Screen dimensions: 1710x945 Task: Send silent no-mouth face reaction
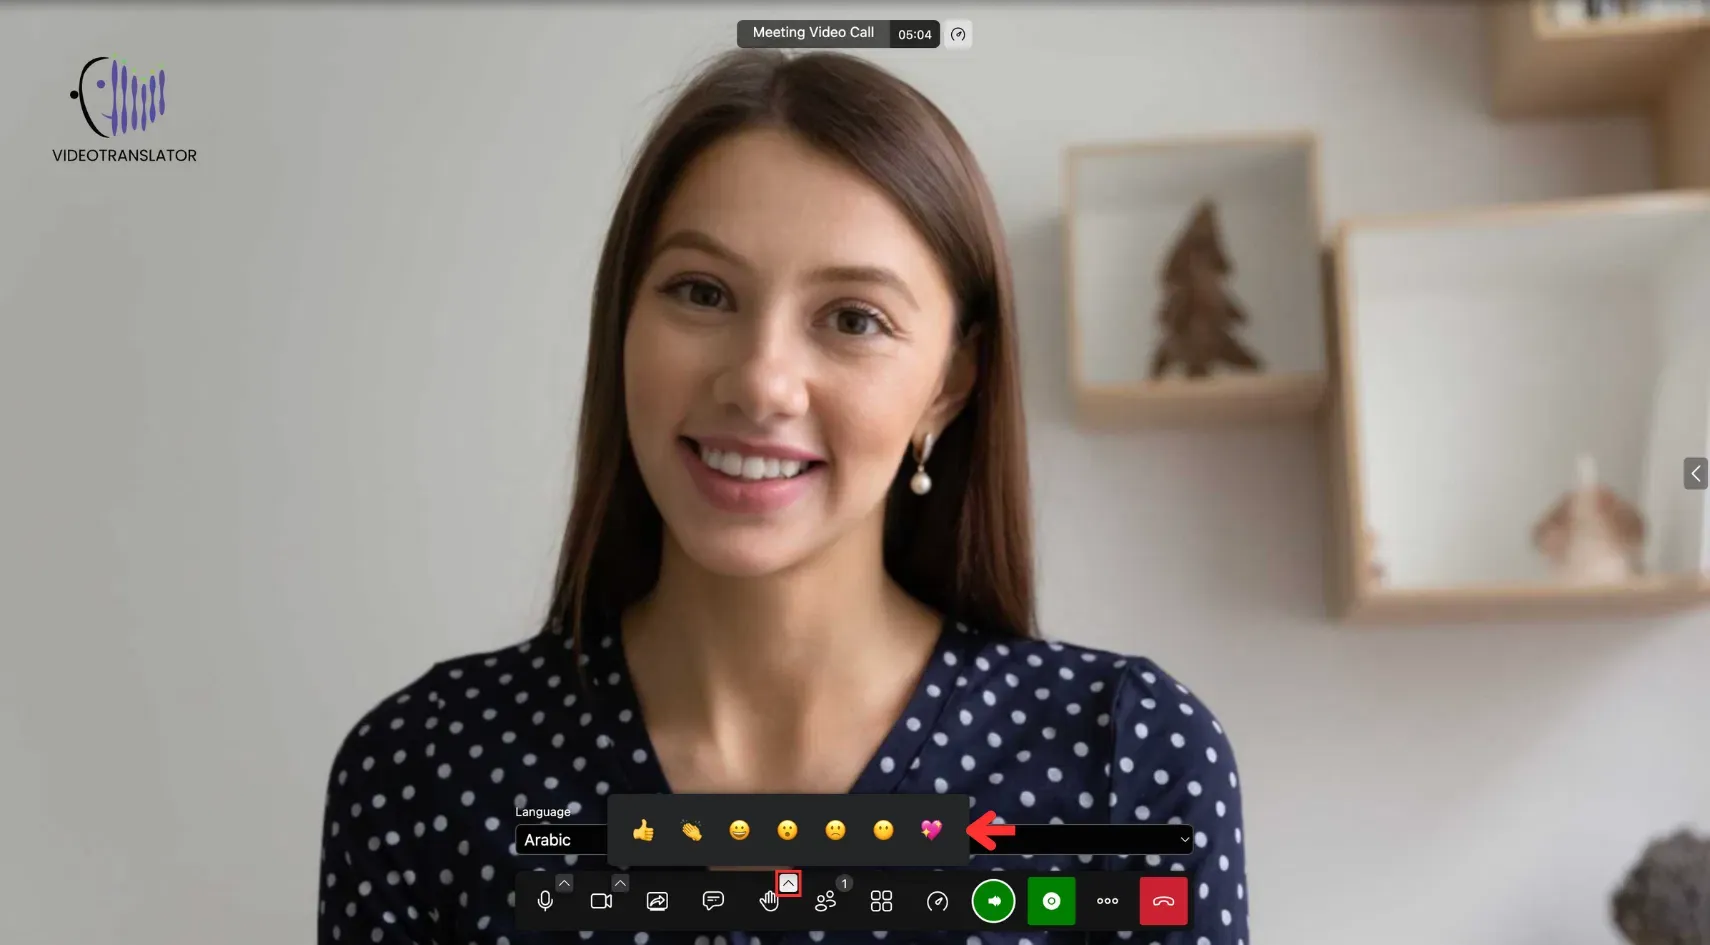[883, 830]
